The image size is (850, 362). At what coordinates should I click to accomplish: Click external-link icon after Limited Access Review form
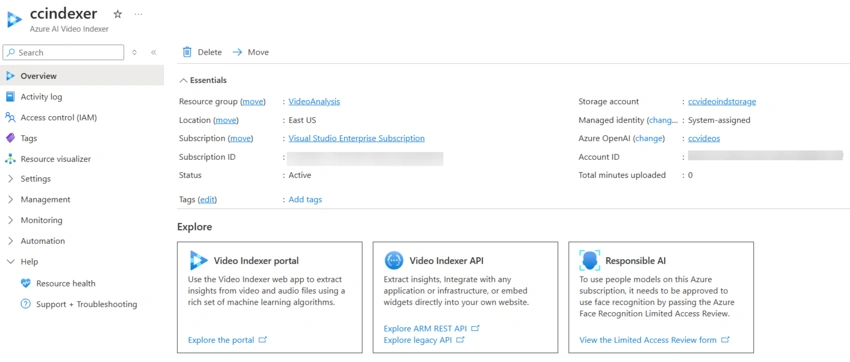(725, 340)
